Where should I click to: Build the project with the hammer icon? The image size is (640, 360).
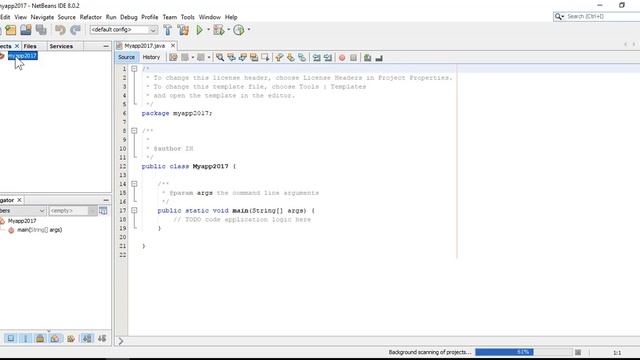(167, 30)
